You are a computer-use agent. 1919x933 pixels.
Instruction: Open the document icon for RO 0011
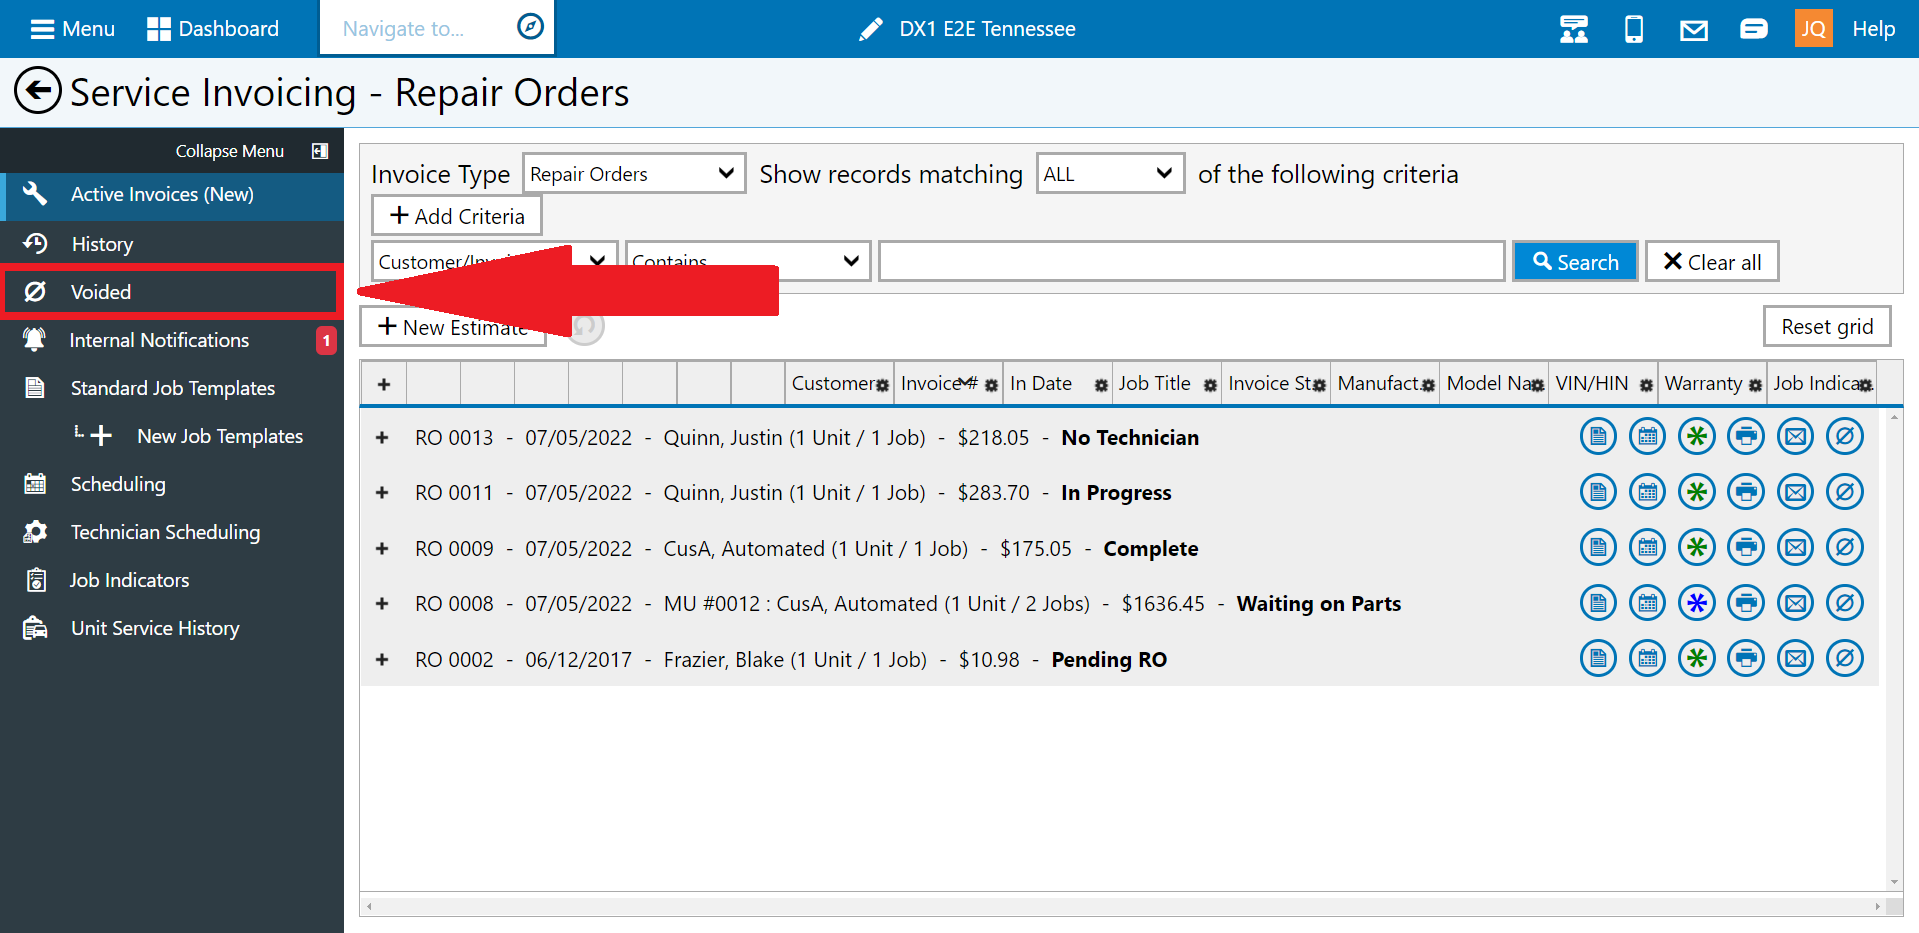[x=1598, y=492]
